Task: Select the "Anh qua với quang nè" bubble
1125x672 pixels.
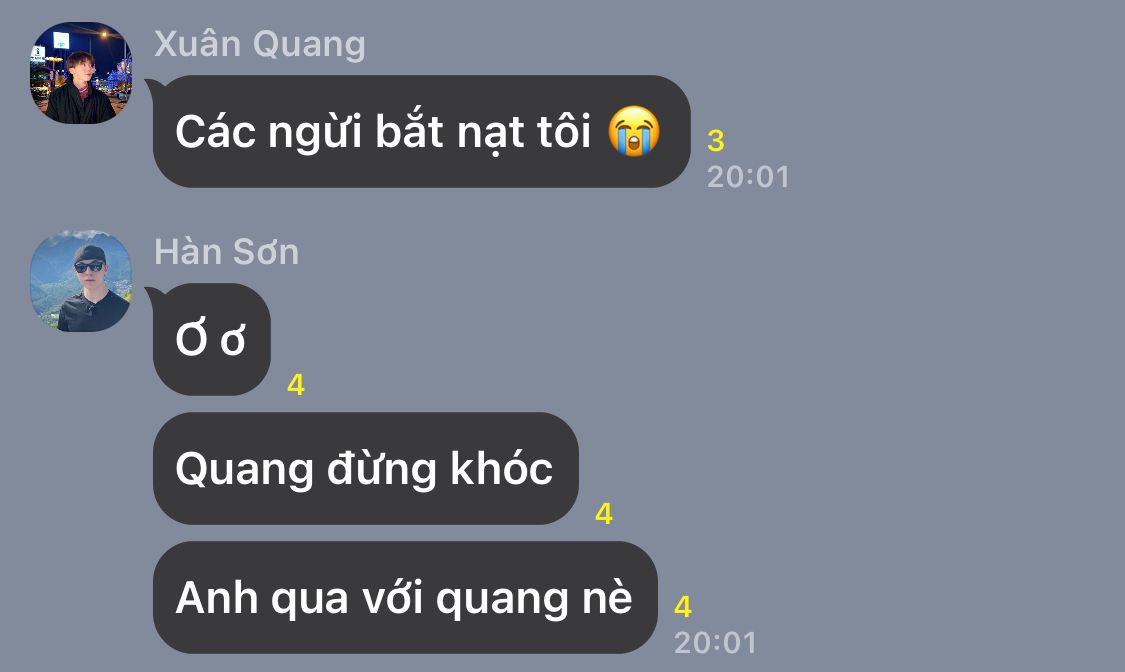Action: [405, 597]
